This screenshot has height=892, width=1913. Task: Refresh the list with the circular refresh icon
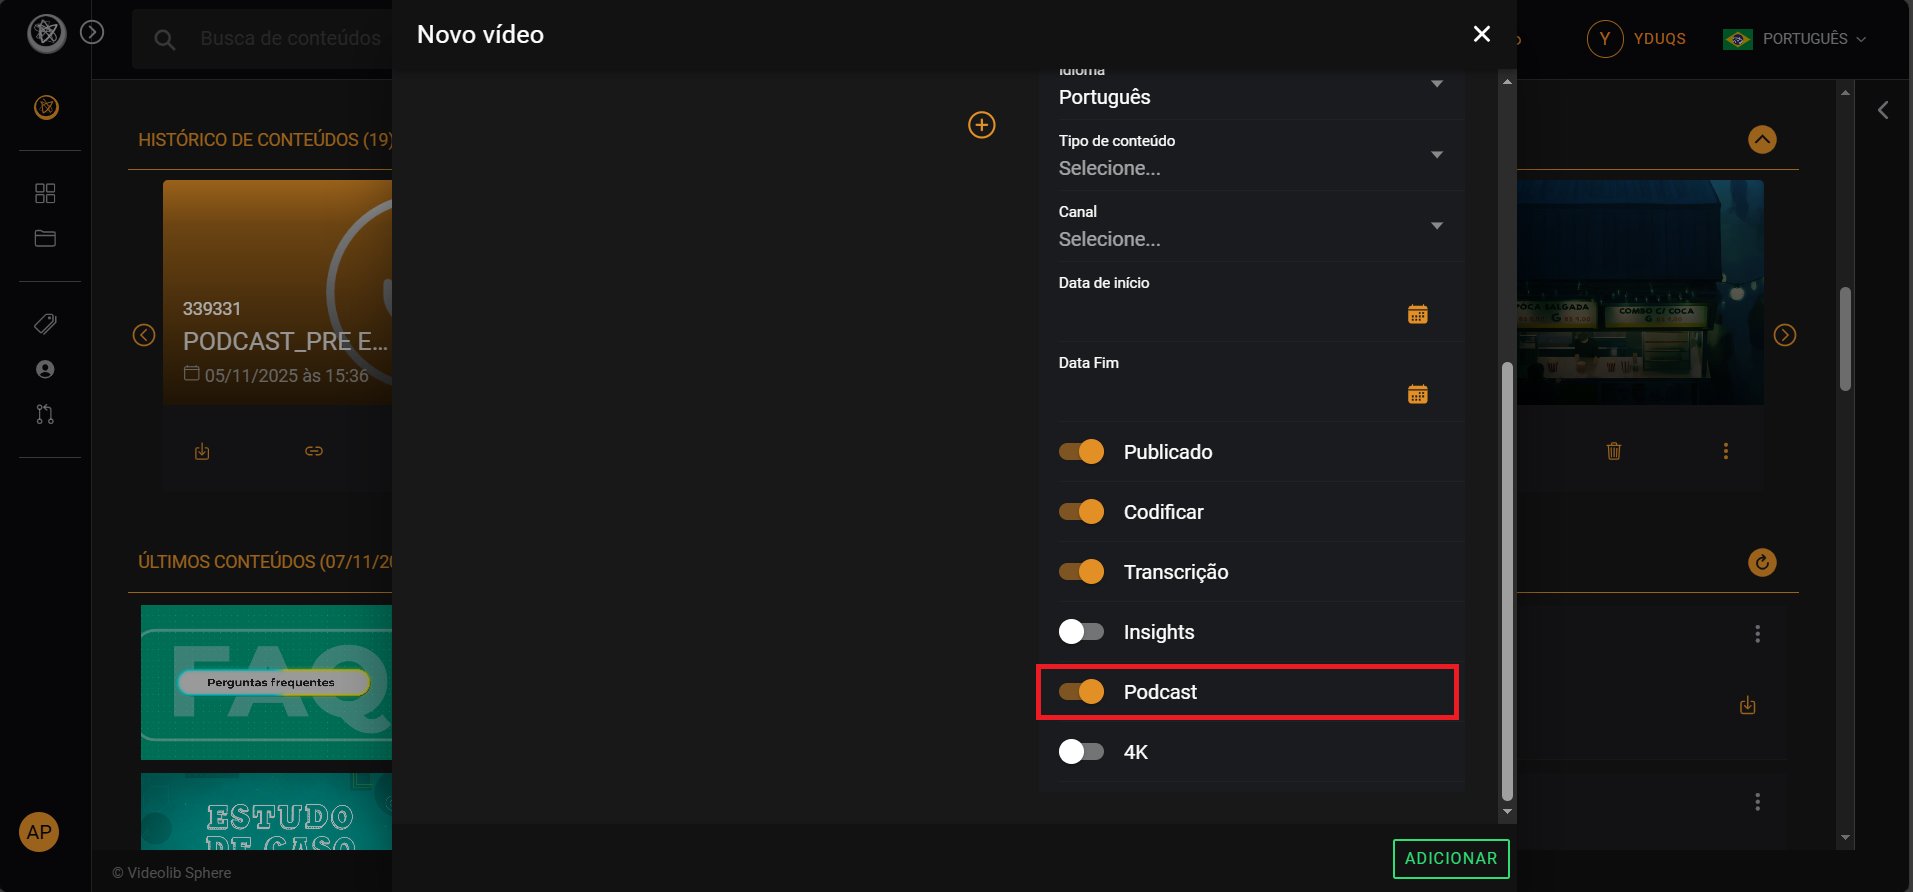coord(1761,562)
